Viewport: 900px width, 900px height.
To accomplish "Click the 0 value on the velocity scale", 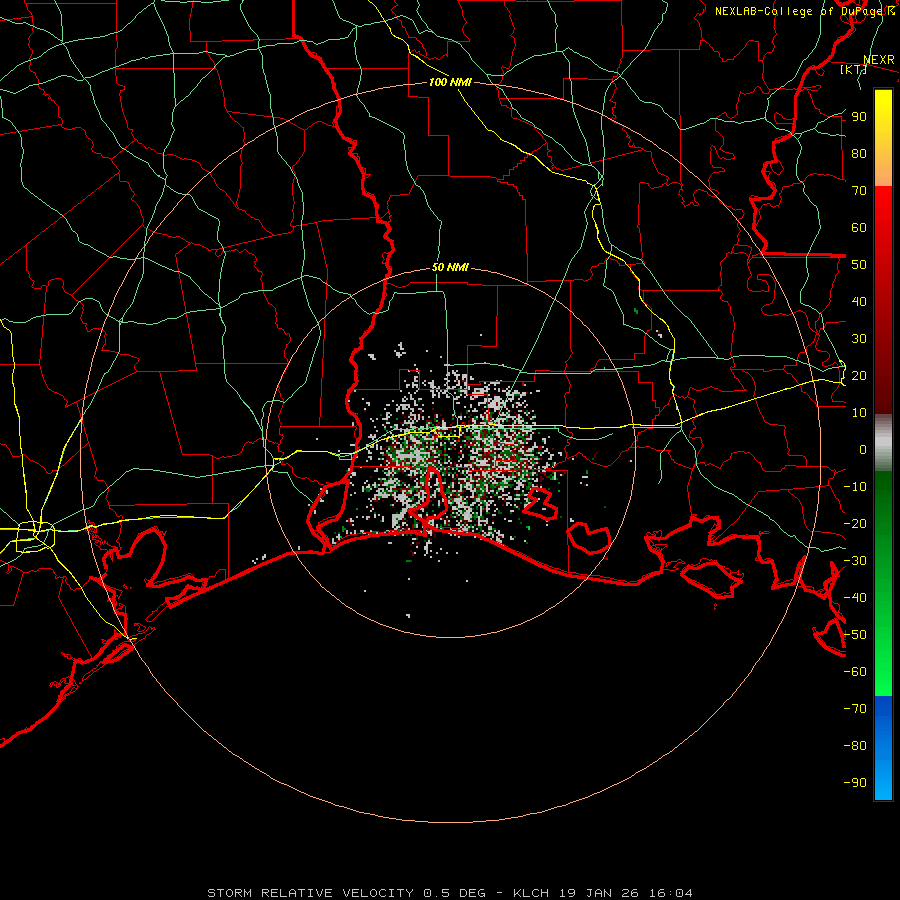I will tap(863, 449).
